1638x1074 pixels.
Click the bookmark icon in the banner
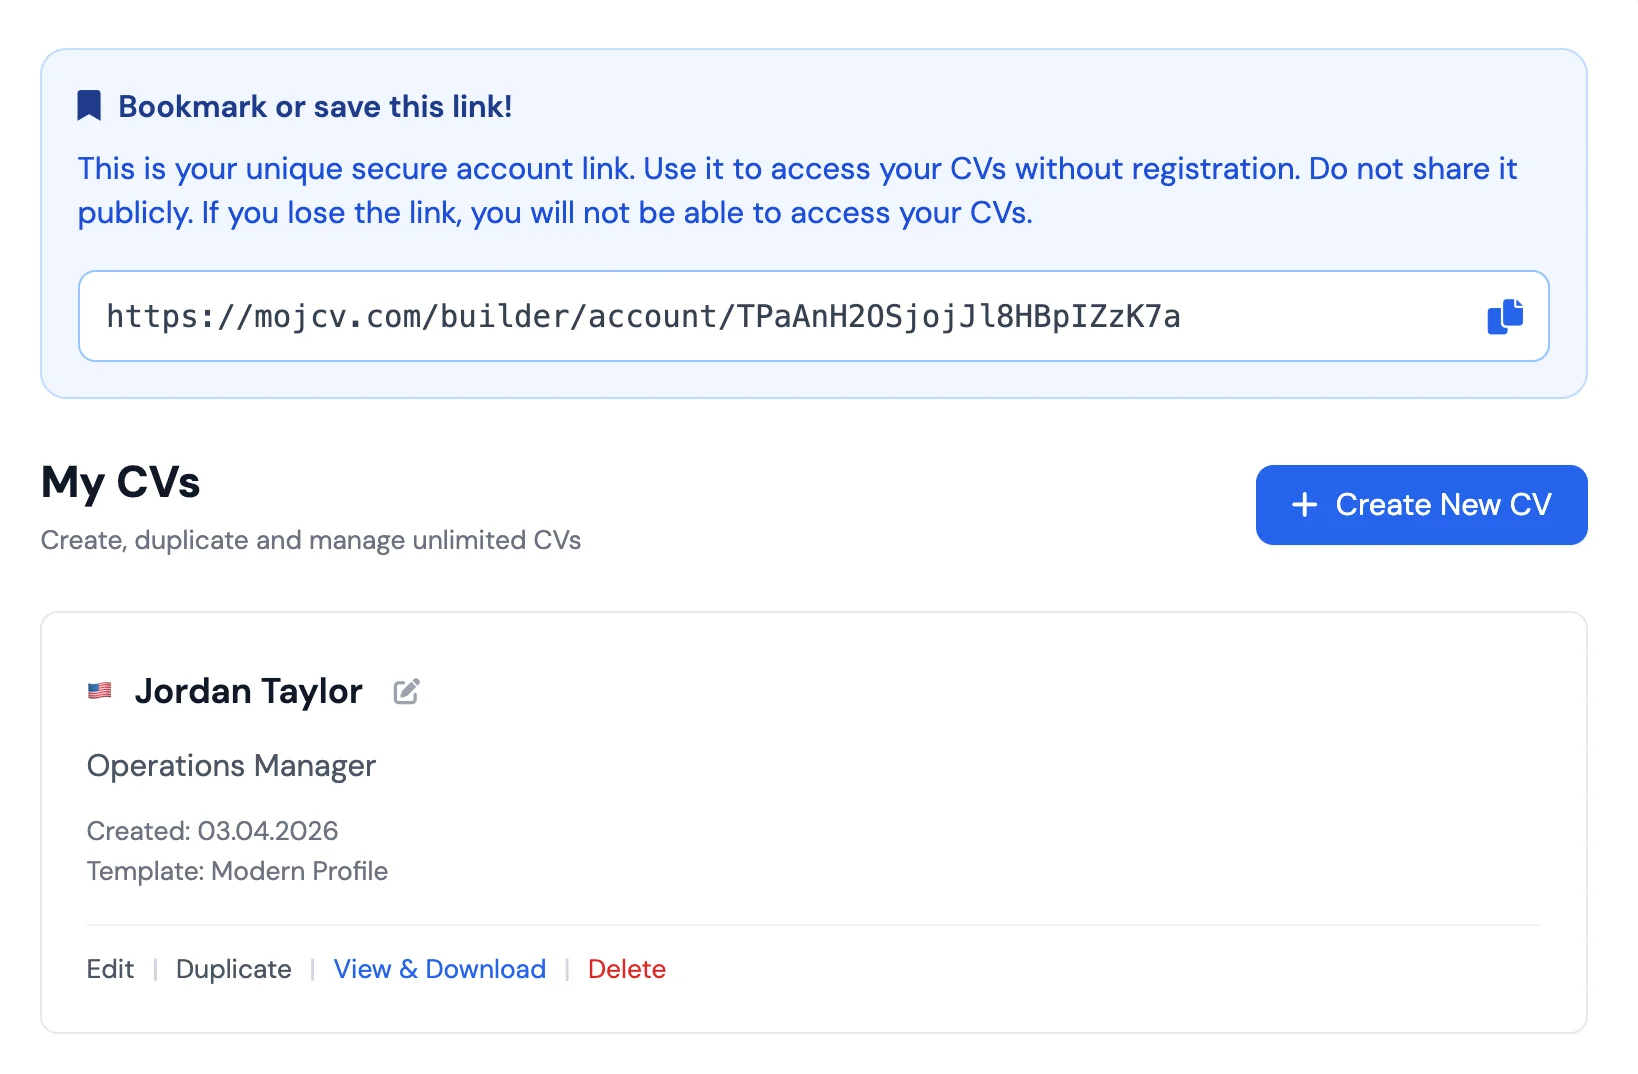(88, 104)
